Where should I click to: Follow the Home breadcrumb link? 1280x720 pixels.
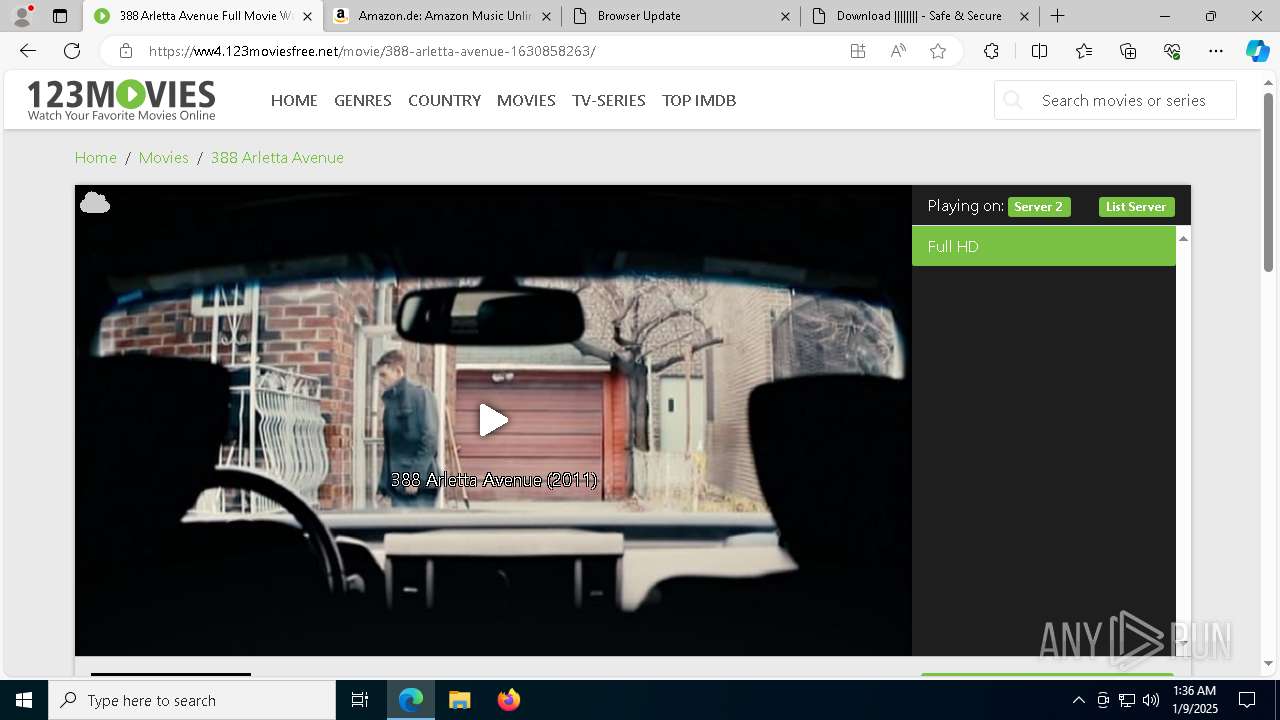96,157
